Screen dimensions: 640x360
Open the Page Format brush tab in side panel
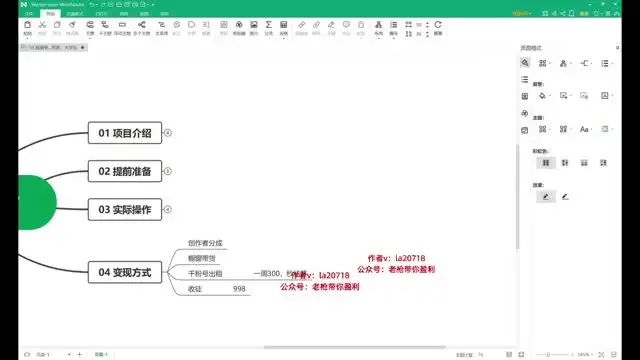coord(525,63)
